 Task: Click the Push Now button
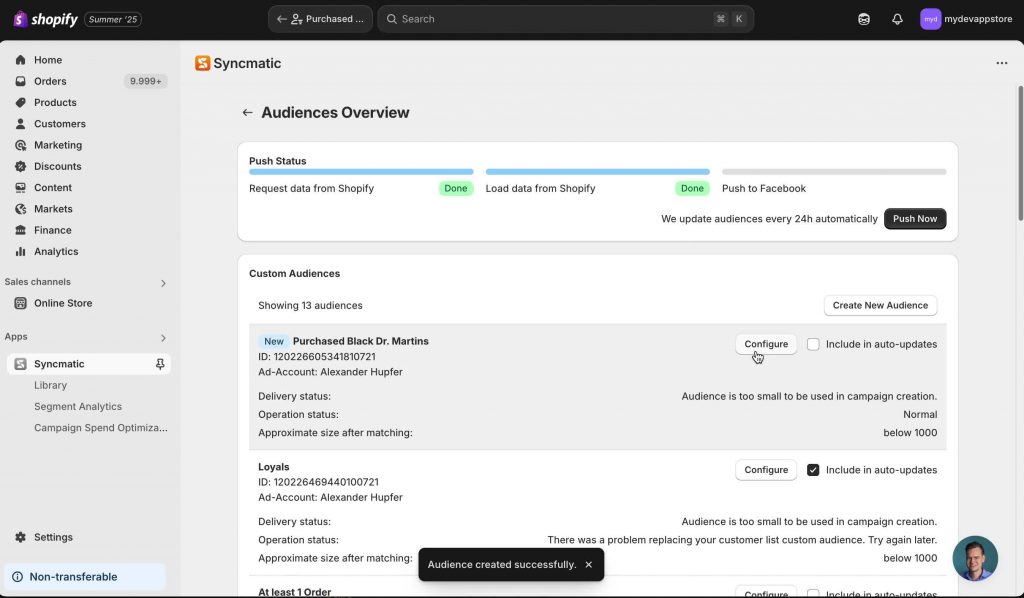tap(915, 219)
